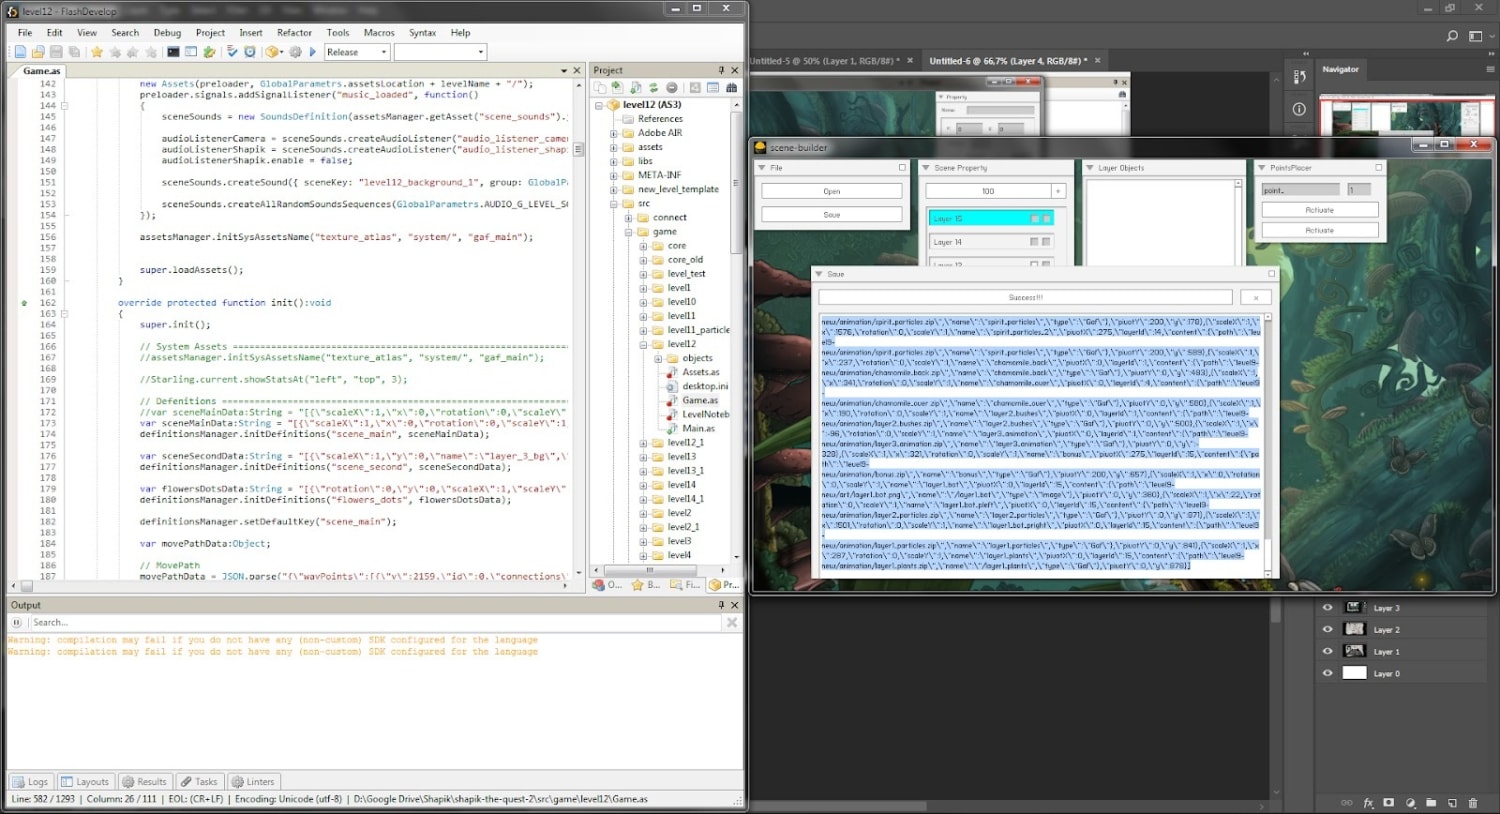
Task: Click the Save disk icon in FlashDevelop toolbar
Action: (x=56, y=52)
